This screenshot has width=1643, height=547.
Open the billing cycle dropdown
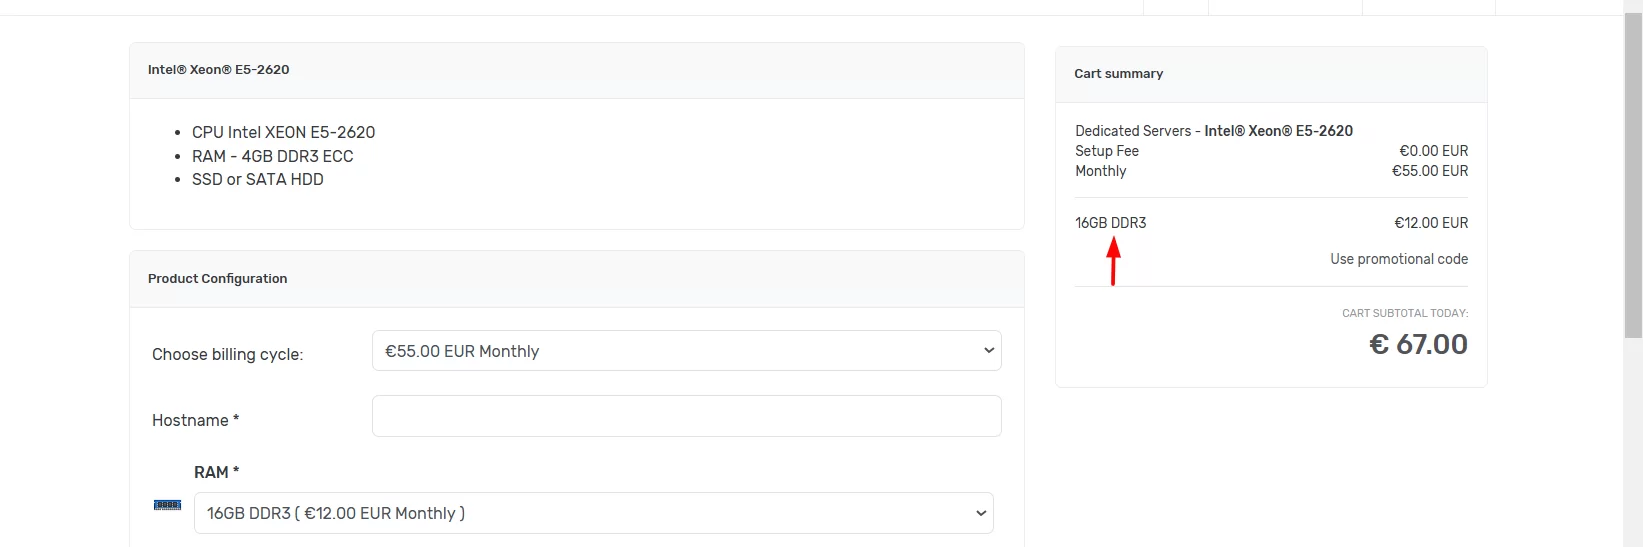tap(686, 351)
